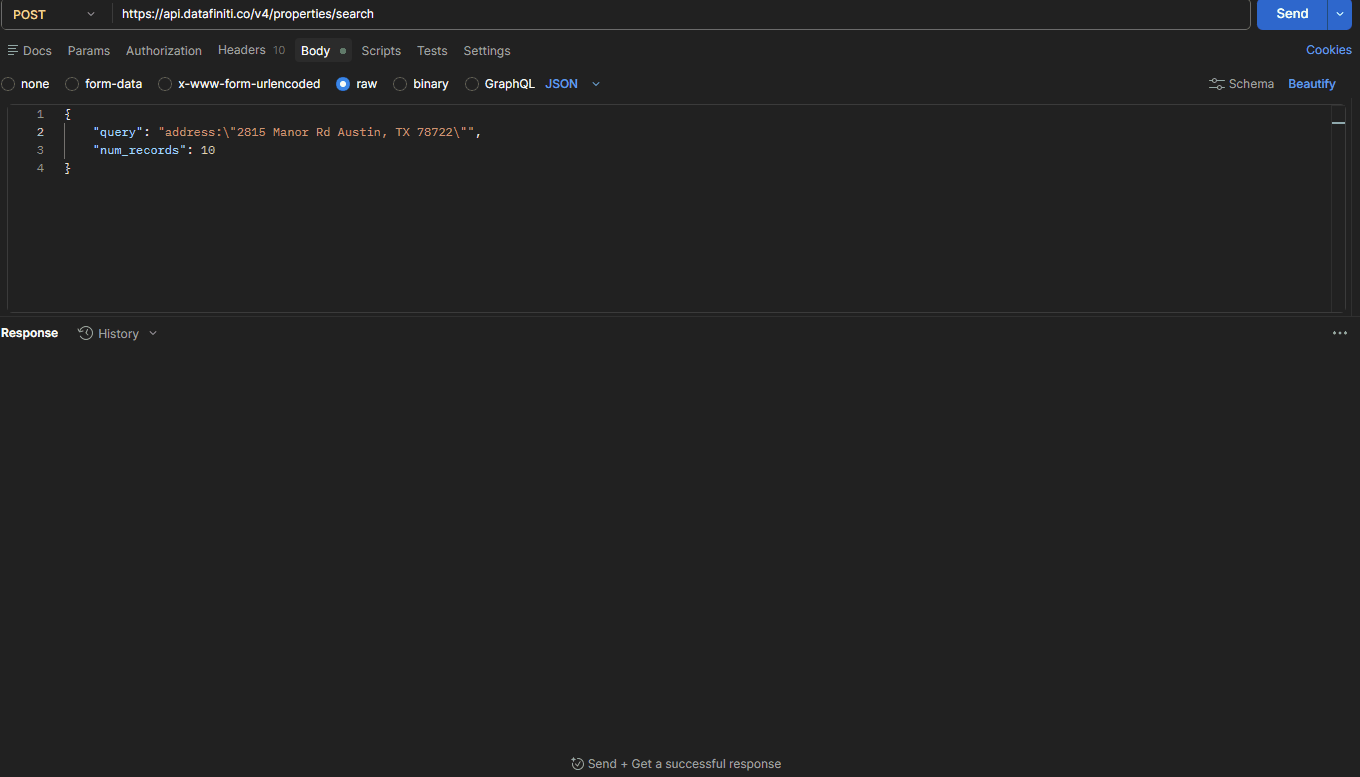This screenshot has width=1360, height=777.
Task: Click "Send + Get a successful response" hint
Action: click(676, 764)
